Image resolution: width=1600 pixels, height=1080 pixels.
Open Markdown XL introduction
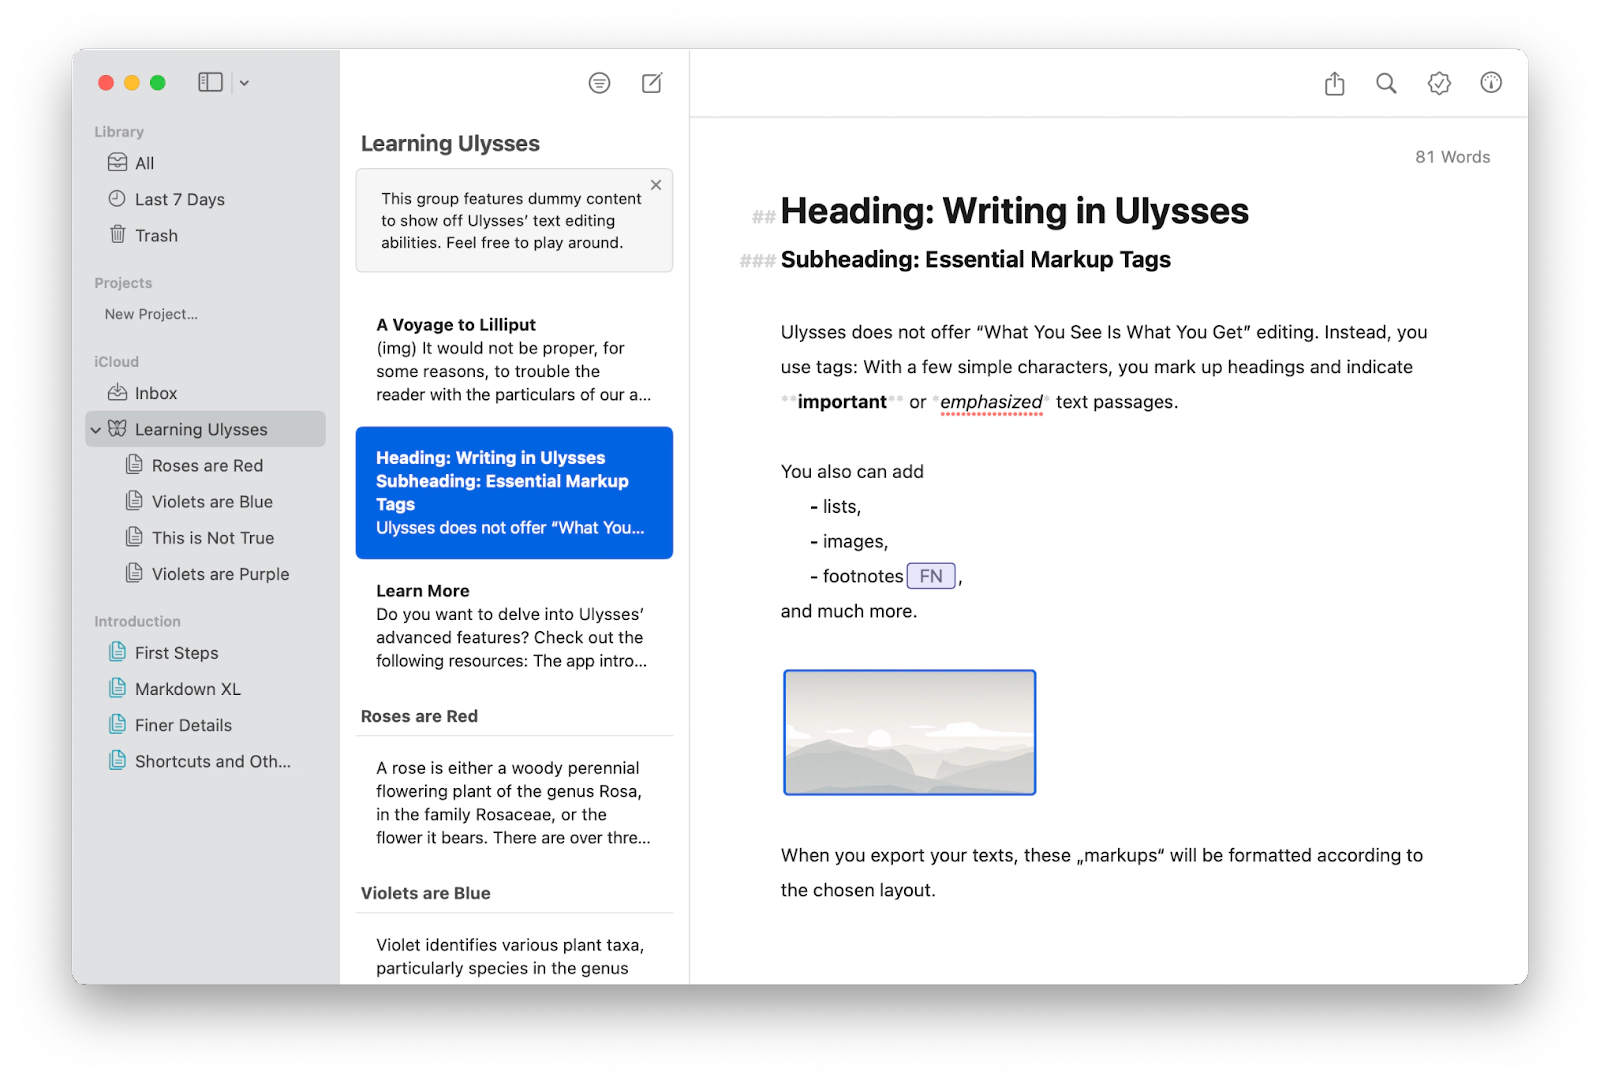click(206, 688)
